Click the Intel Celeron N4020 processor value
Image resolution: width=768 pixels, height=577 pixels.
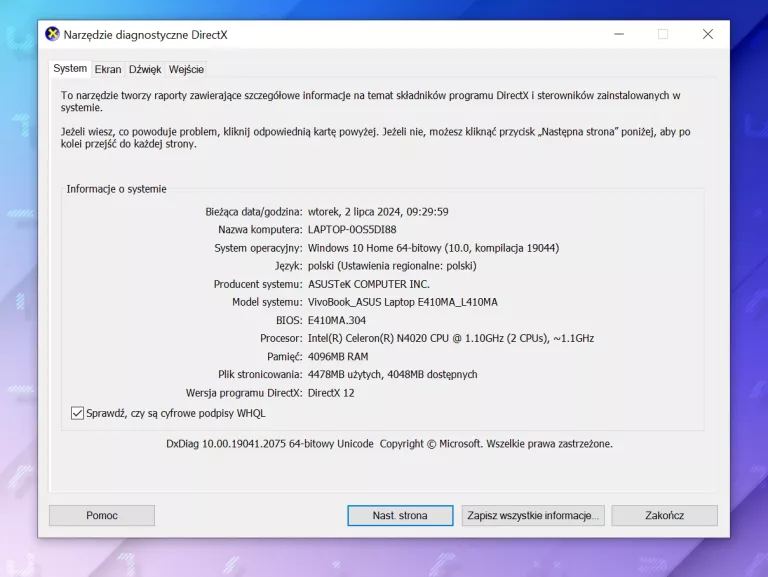450,338
